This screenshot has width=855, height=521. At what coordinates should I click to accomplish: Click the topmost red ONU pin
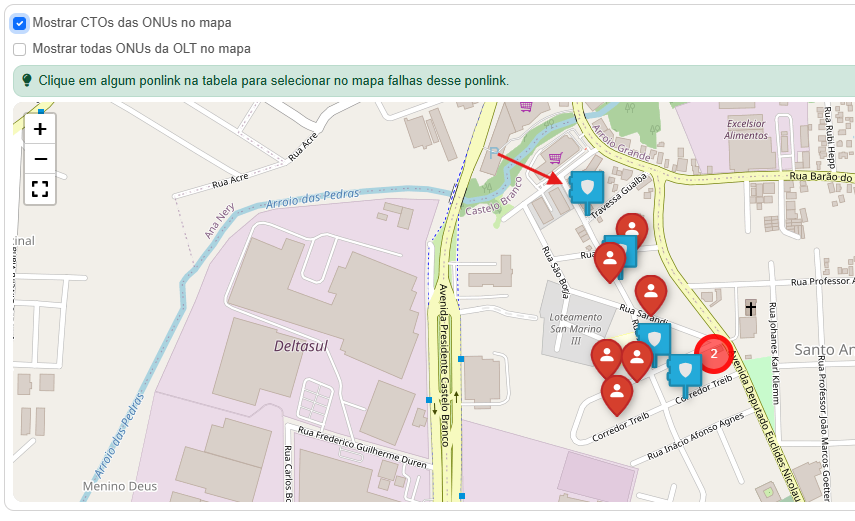pos(631,230)
